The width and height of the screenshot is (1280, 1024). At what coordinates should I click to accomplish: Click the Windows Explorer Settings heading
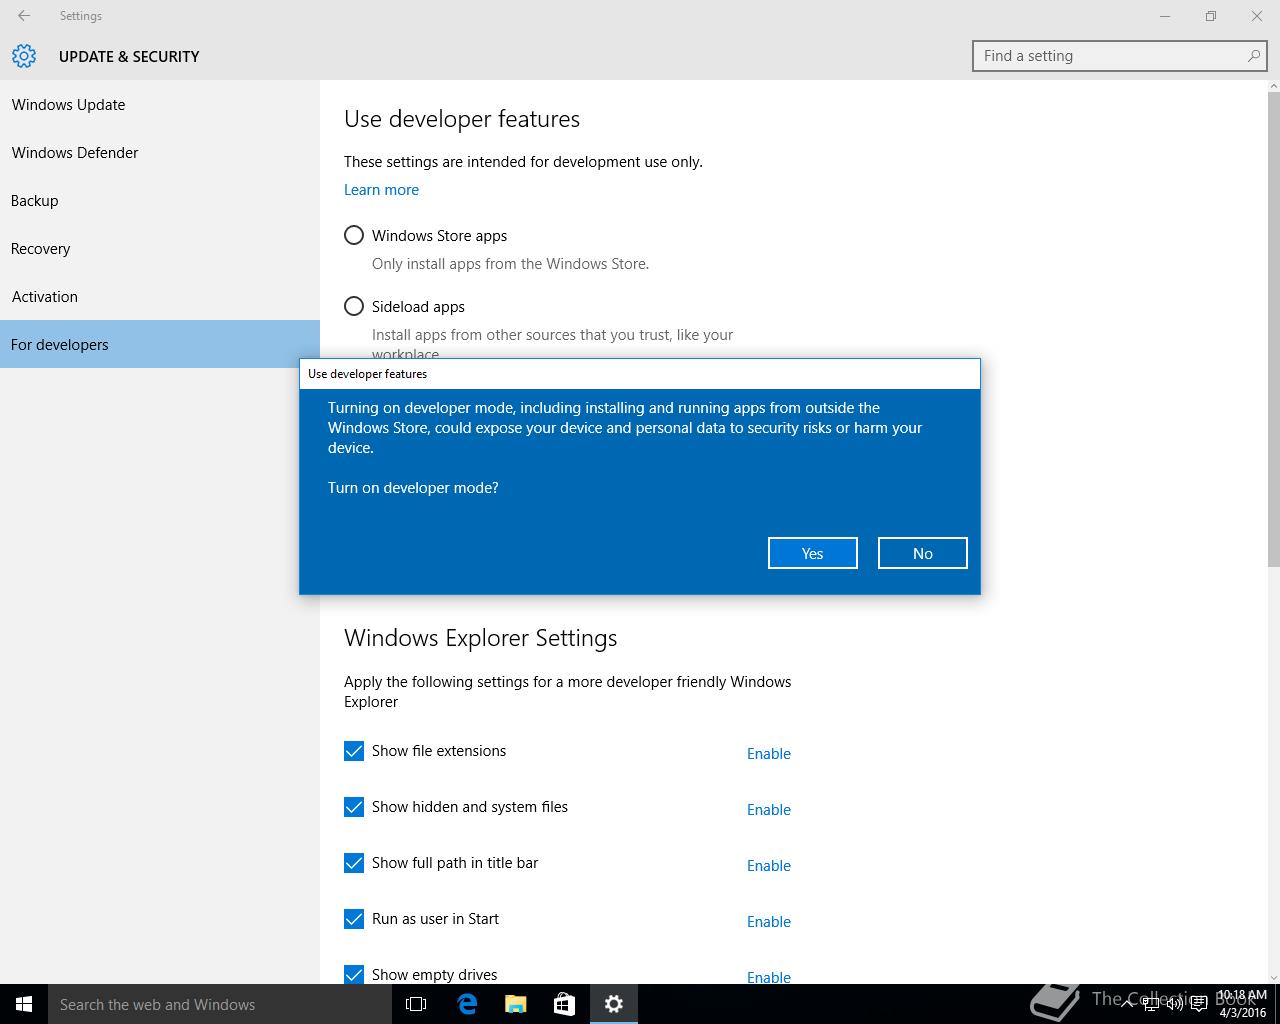[480, 638]
